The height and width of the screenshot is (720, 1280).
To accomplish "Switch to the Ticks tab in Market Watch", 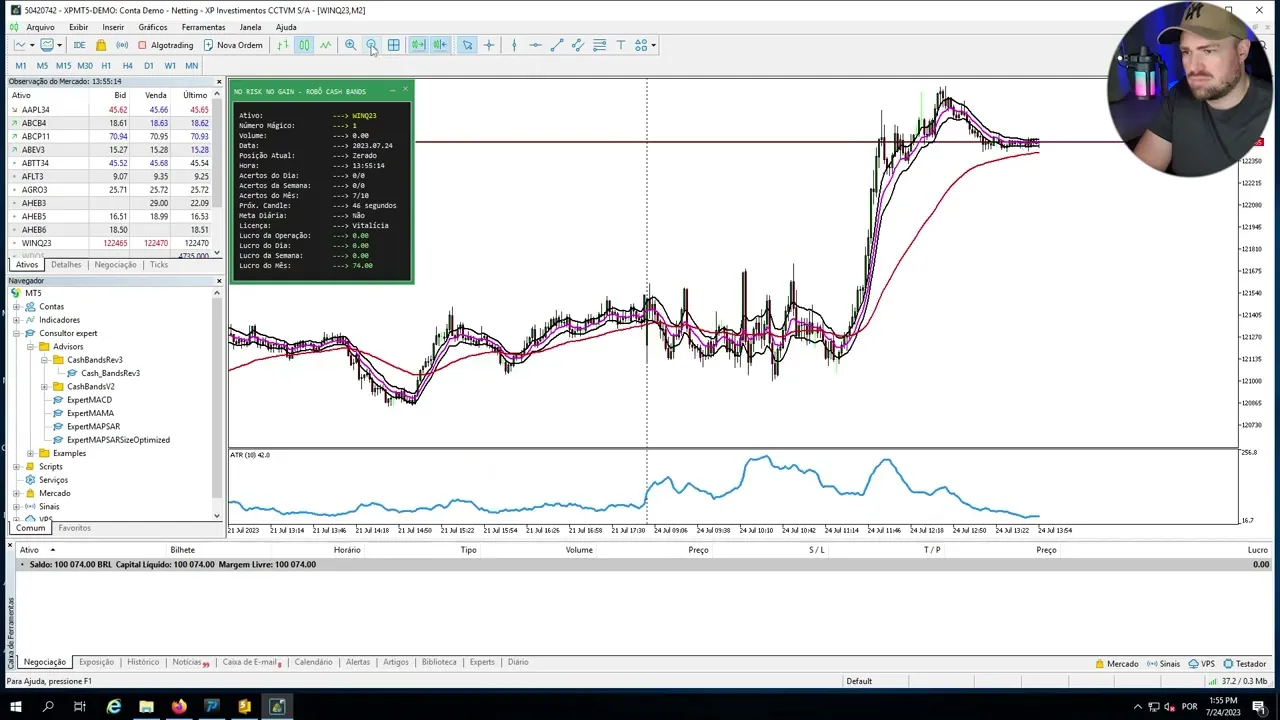I will (x=159, y=265).
